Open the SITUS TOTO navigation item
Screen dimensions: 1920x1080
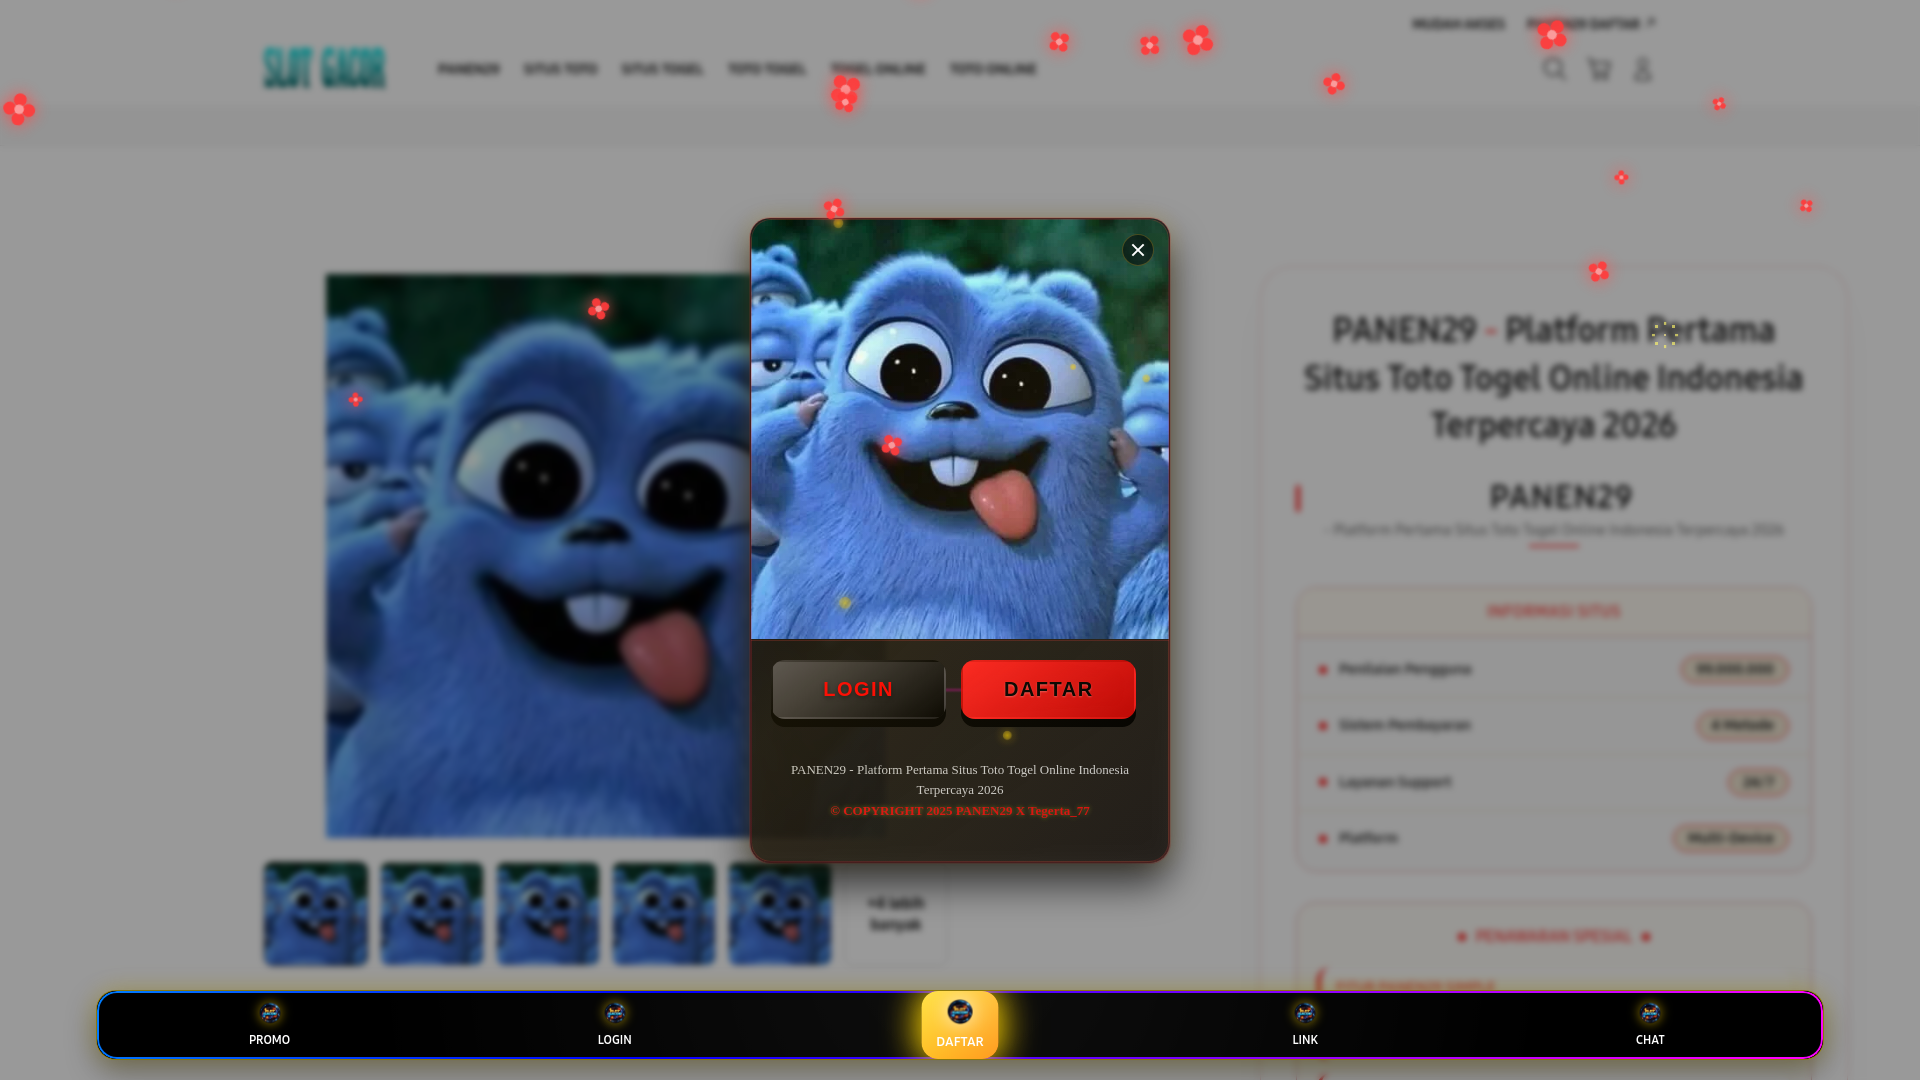560,69
